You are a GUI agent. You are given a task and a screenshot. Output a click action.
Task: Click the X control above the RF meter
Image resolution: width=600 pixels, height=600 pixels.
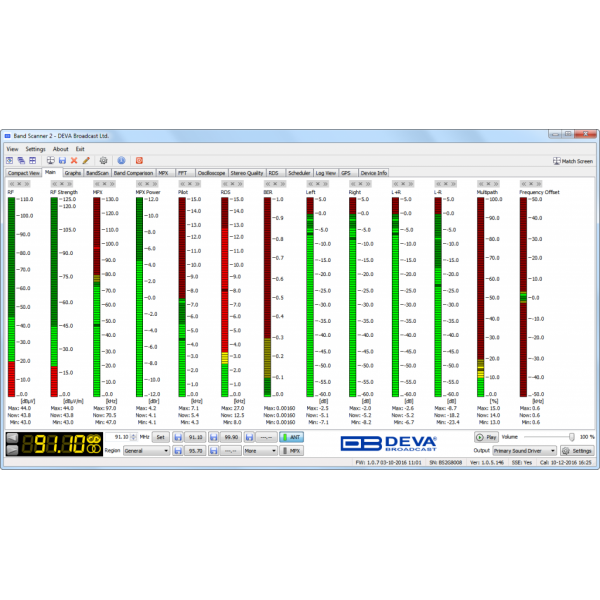pyautogui.click(x=19, y=184)
